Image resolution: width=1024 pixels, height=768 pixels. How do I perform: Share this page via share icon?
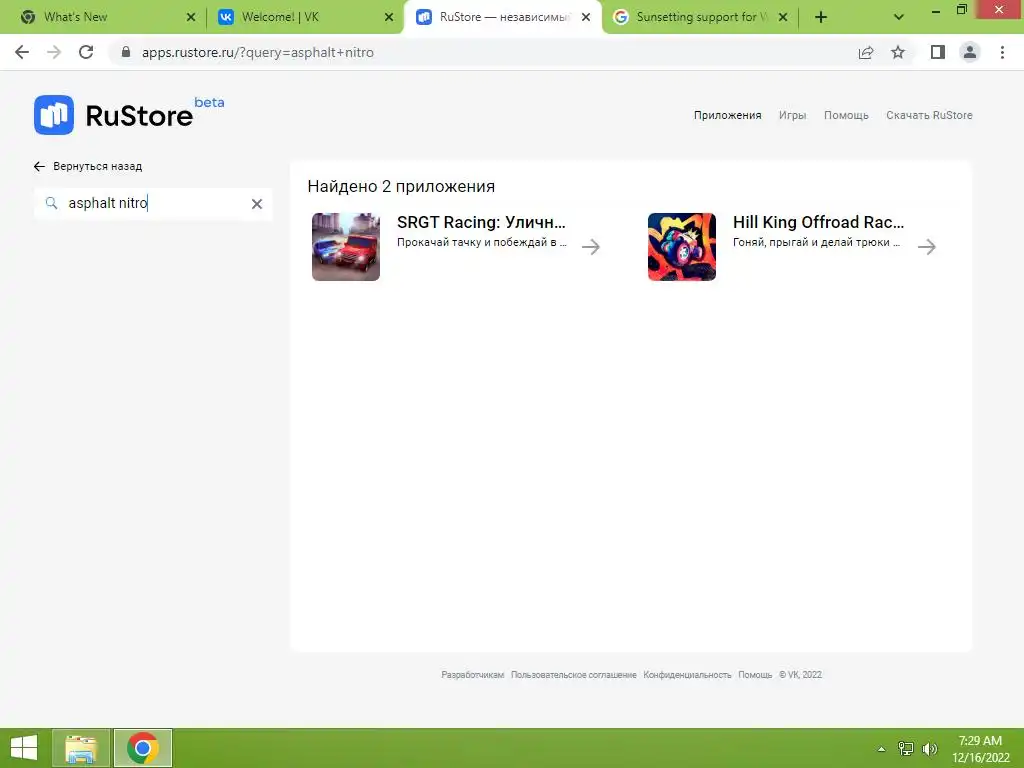[866, 52]
